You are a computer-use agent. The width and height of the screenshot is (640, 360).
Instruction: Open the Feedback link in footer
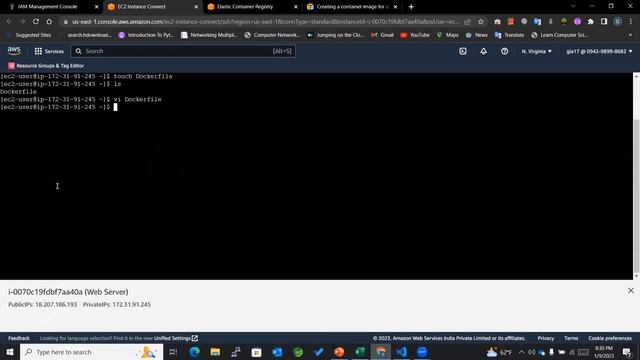coord(19,338)
